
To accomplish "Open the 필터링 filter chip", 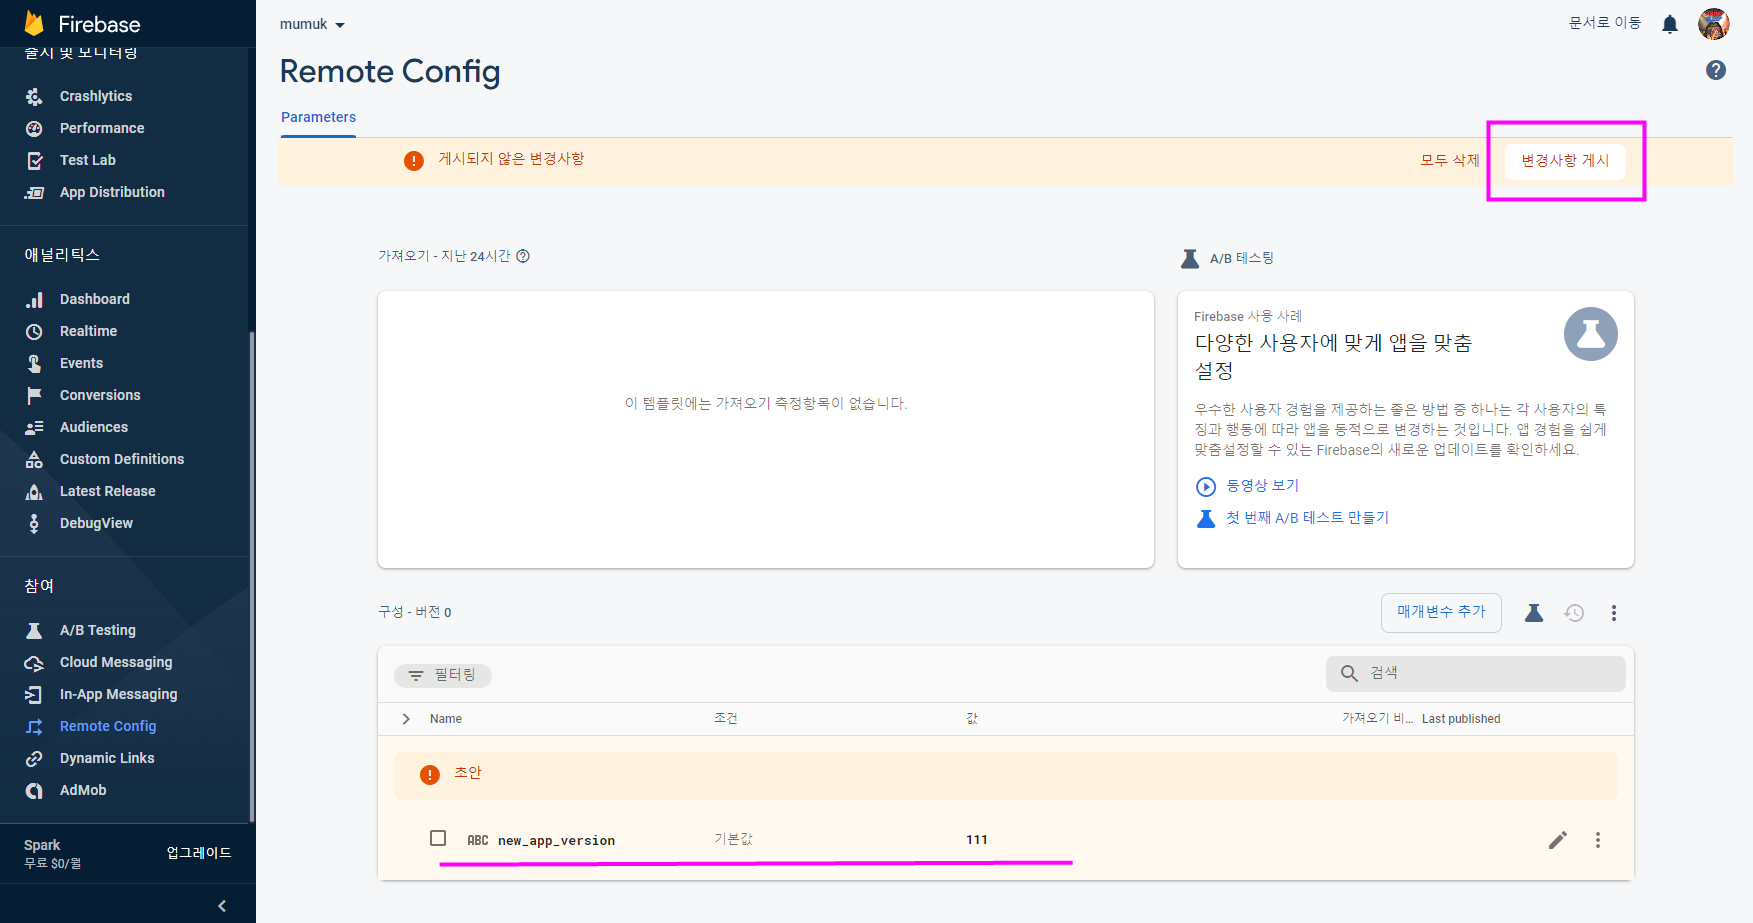I will pyautogui.click(x=443, y=675).
